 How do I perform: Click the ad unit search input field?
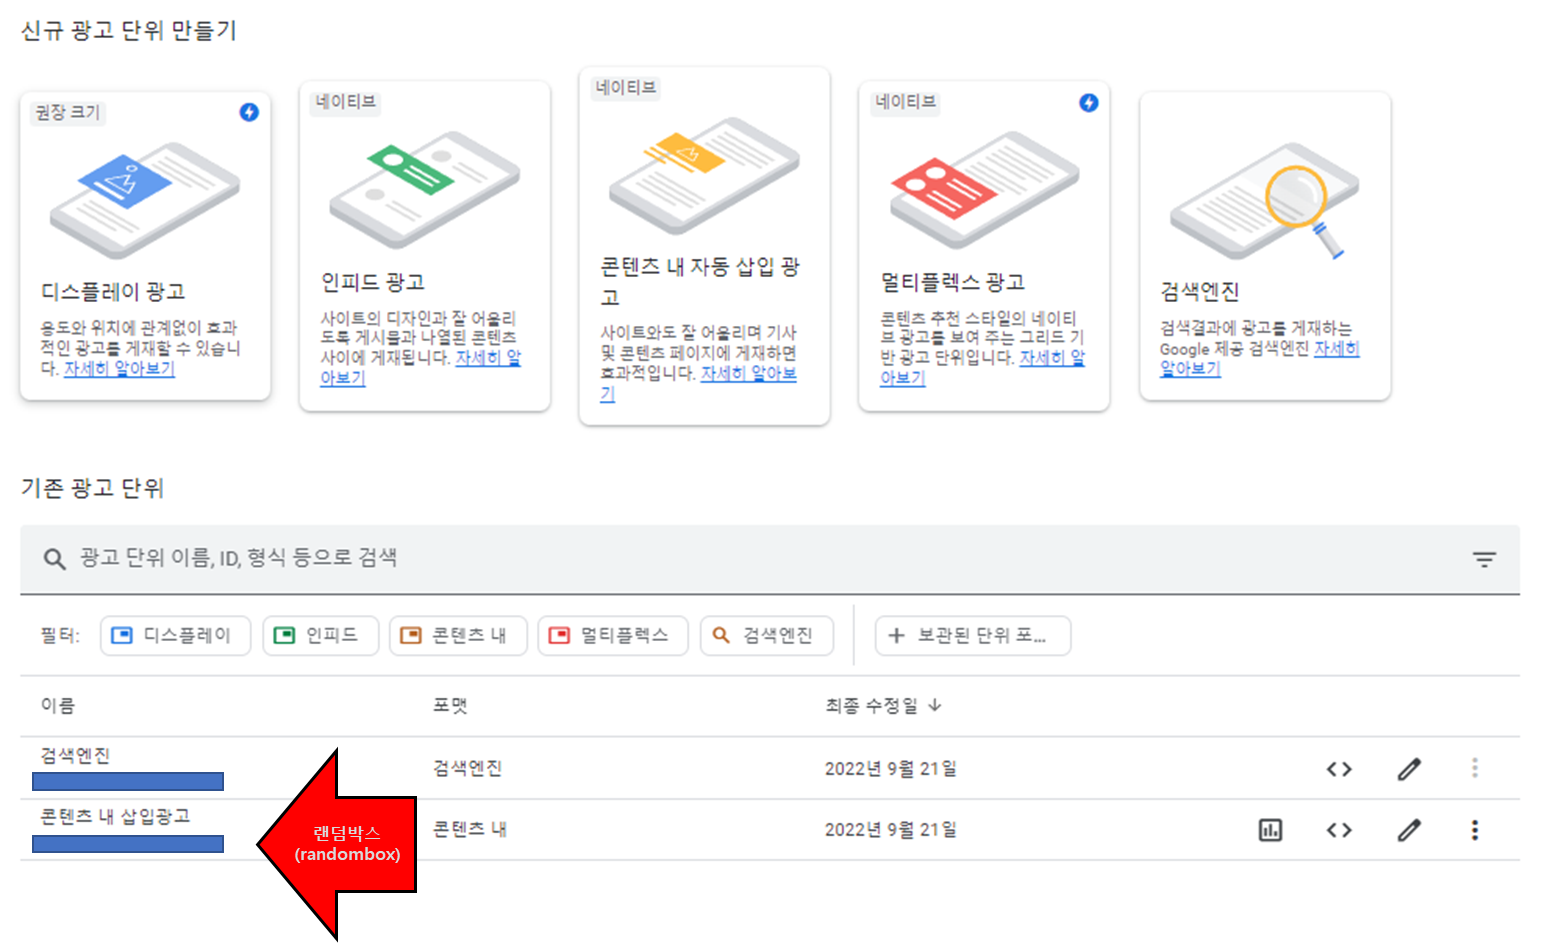[400, 559]
